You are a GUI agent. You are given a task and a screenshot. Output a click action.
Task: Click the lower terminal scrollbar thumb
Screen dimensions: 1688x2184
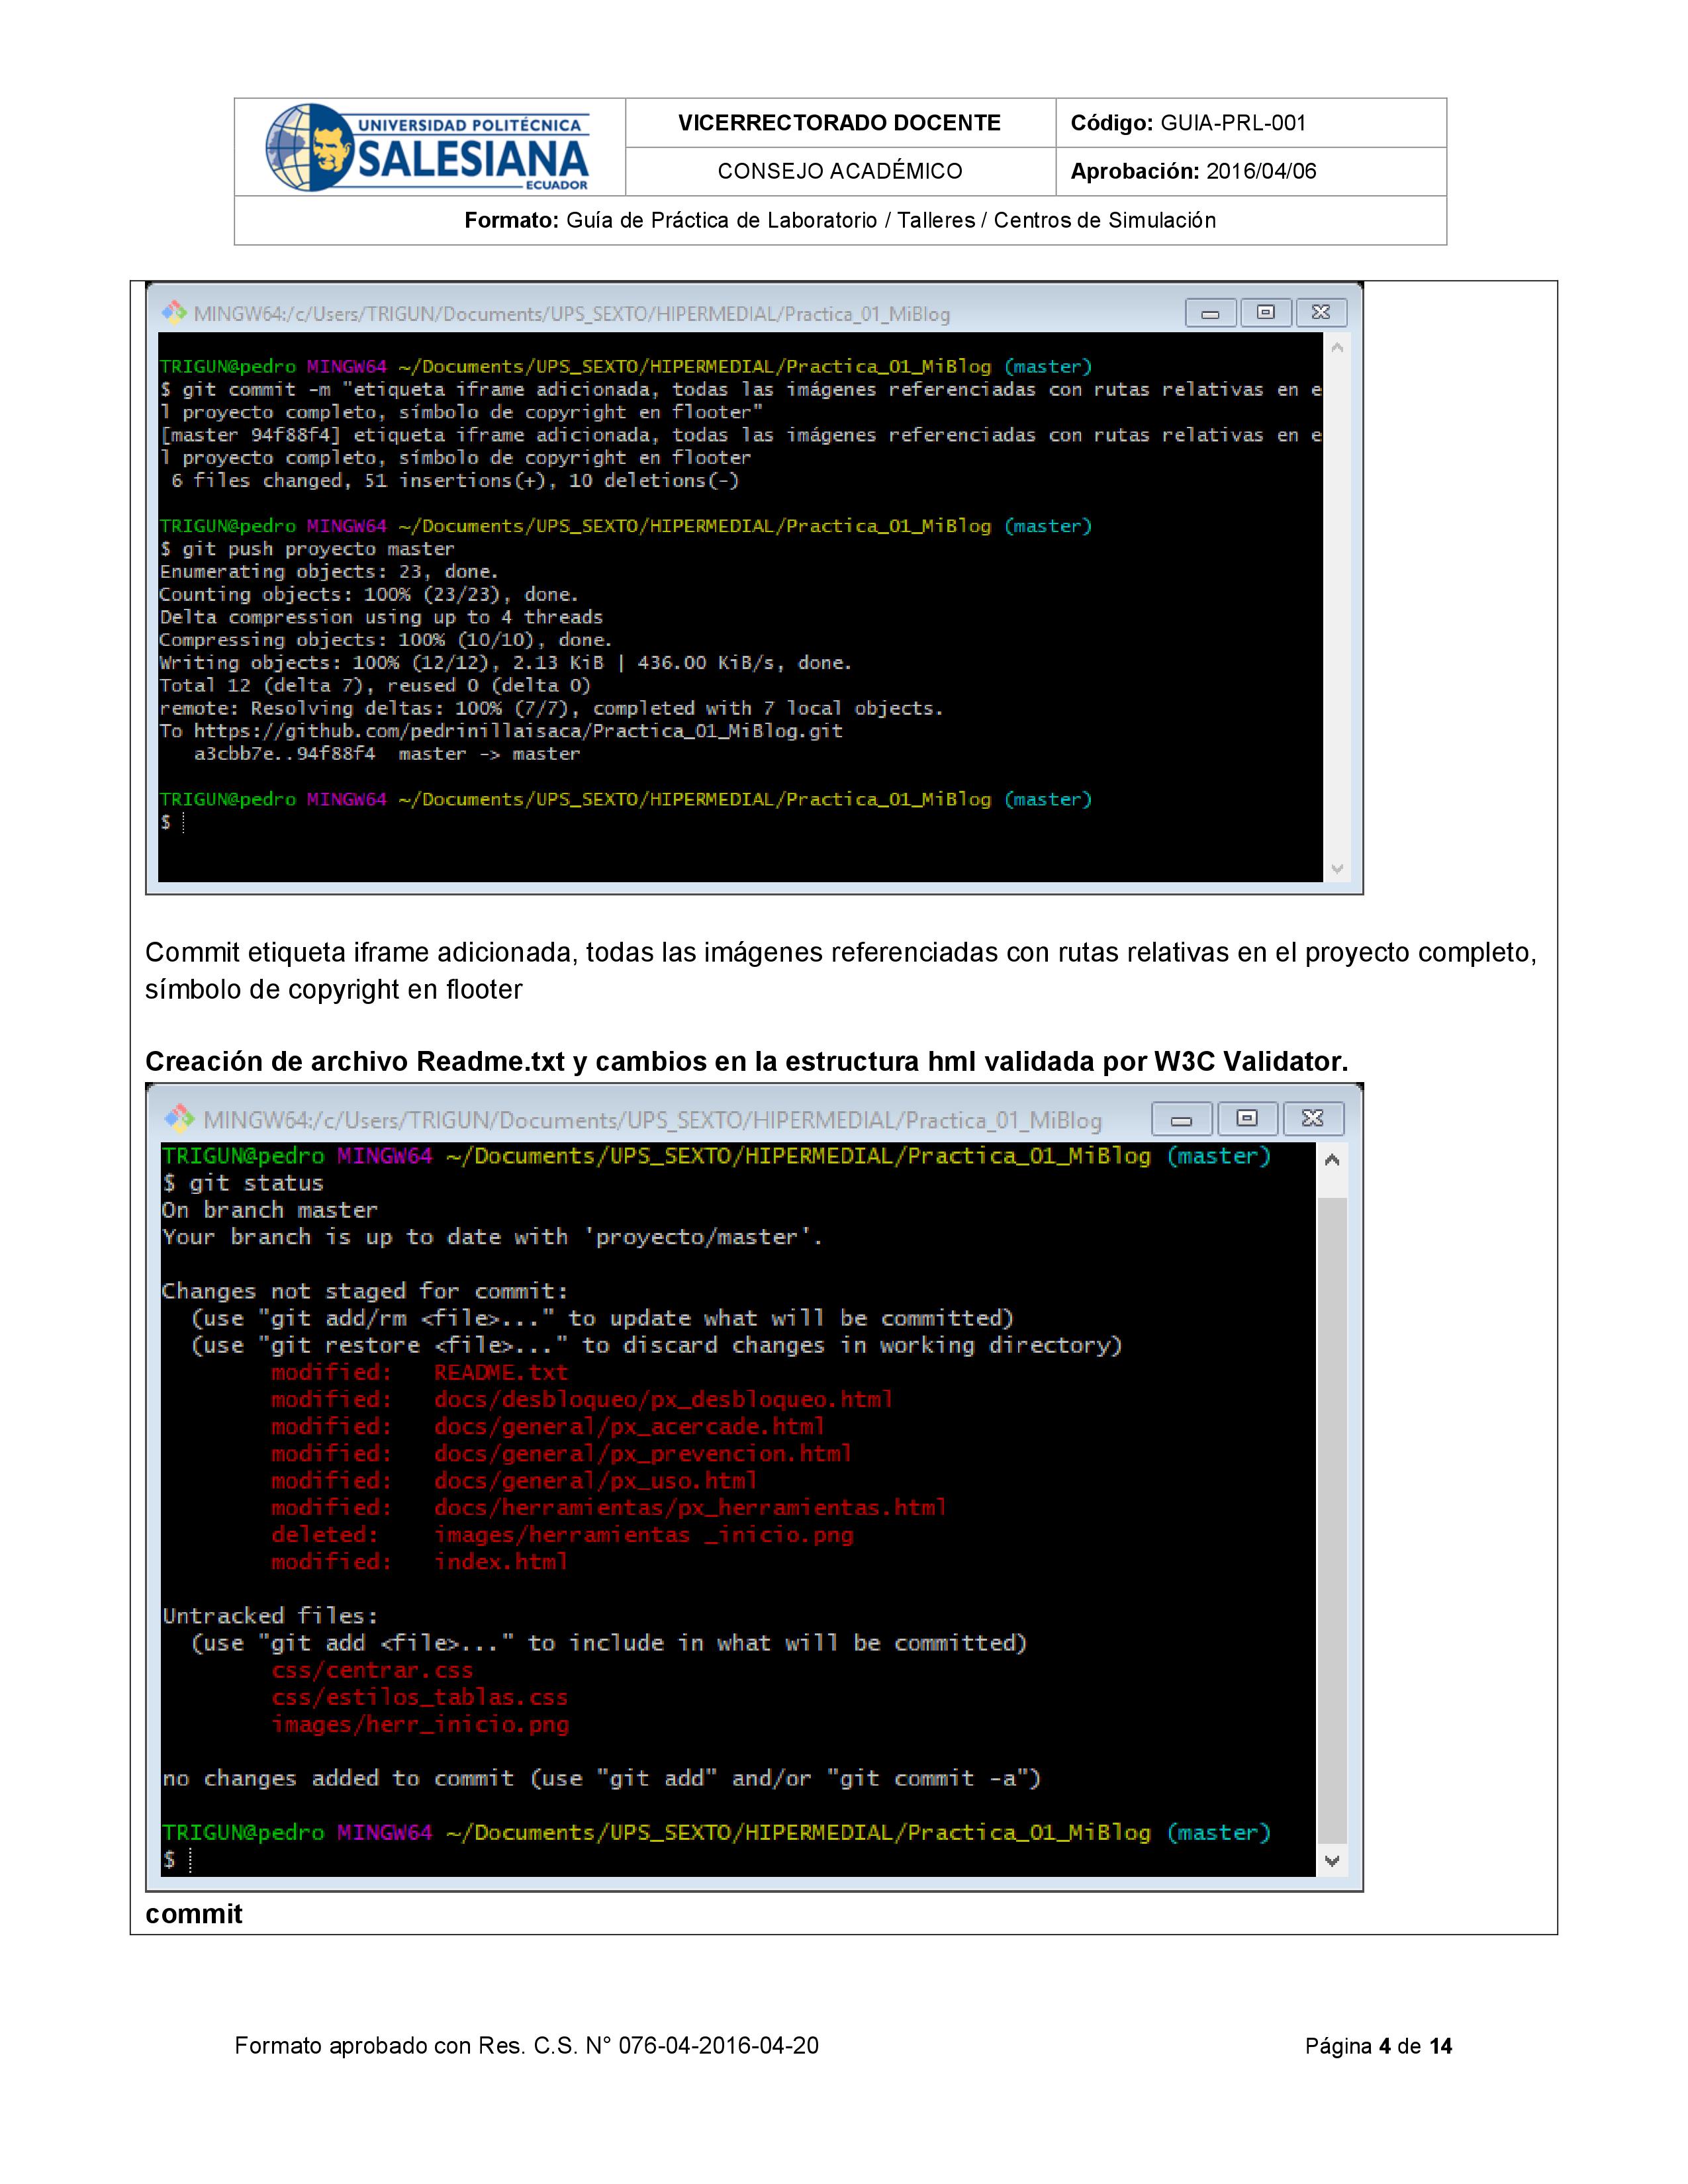coord(1331,1520)
